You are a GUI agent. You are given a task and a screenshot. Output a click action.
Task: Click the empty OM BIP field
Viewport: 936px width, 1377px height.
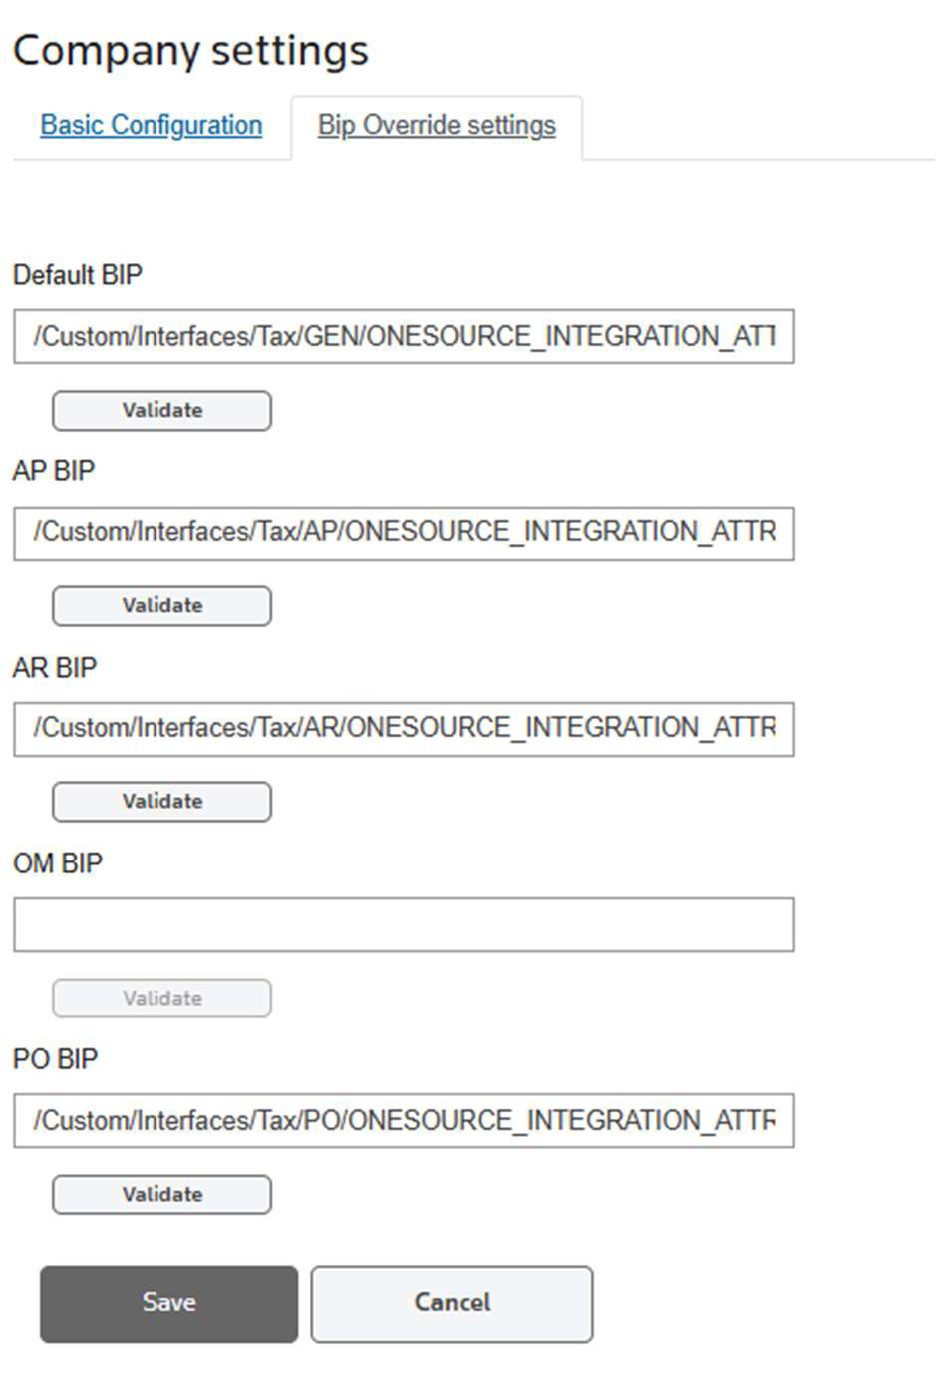[x=403, y=924]
